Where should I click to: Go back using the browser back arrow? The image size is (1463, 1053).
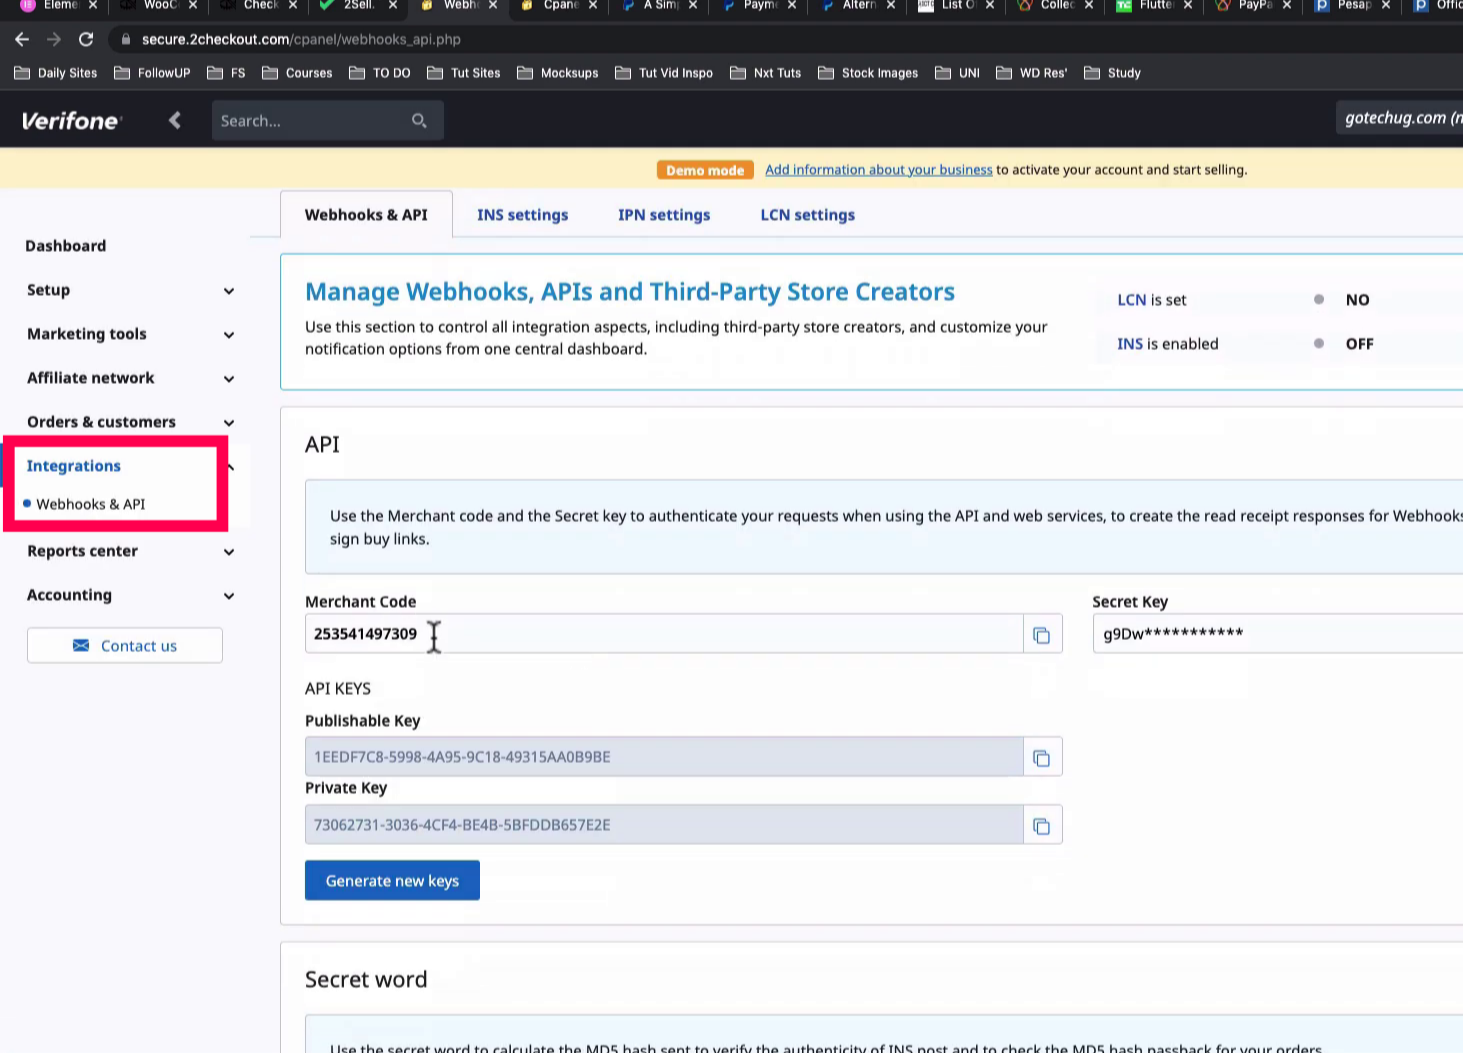(22, 39)
